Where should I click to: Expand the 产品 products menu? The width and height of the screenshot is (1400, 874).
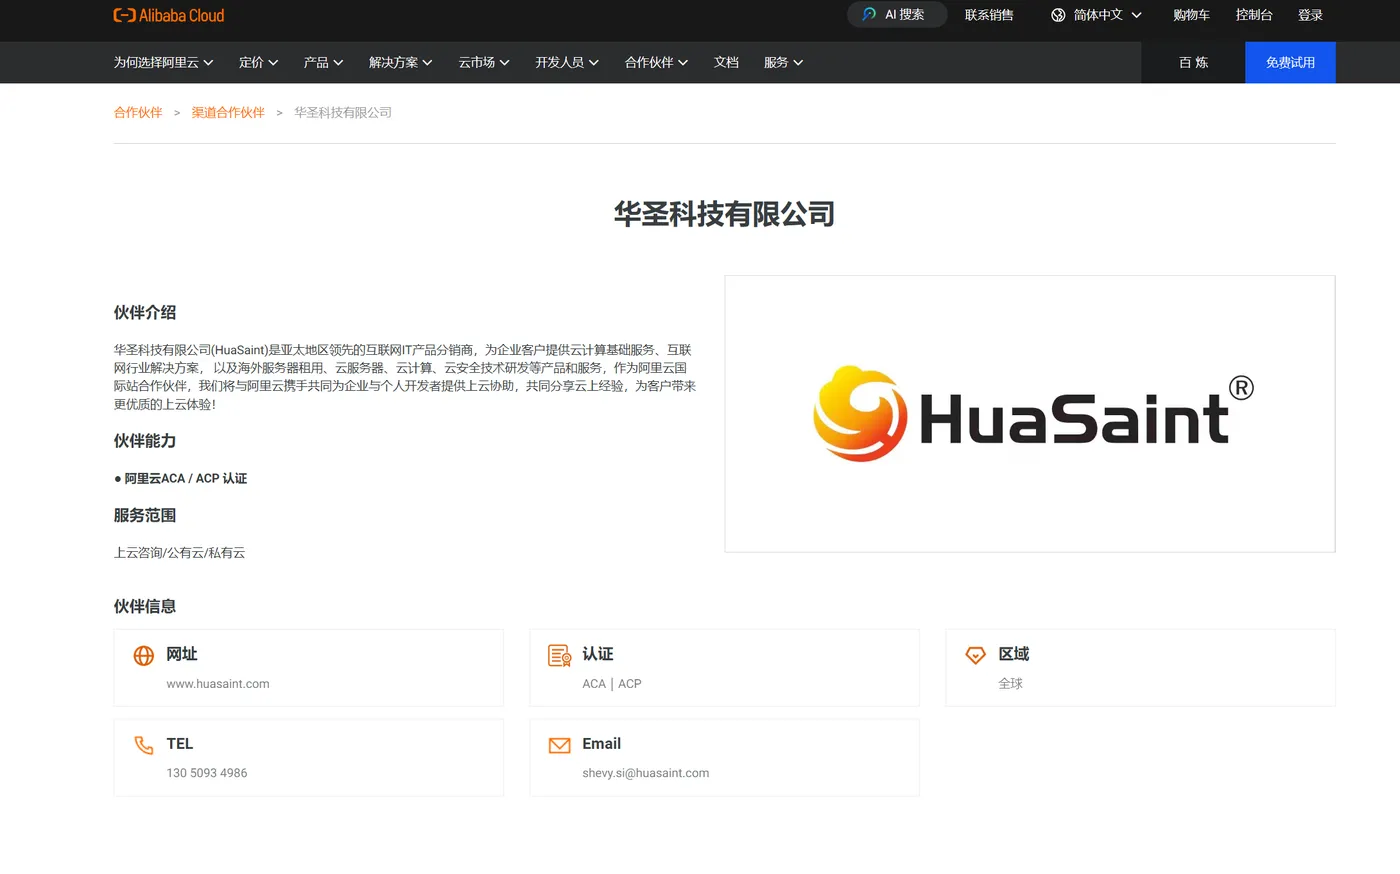click(x=323, y=62)
